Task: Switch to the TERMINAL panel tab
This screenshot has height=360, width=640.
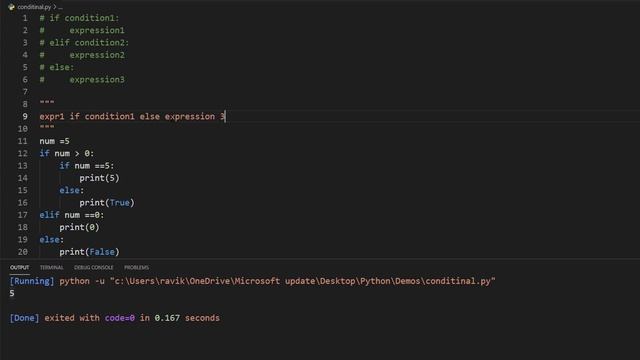Action: click(51, 267)
